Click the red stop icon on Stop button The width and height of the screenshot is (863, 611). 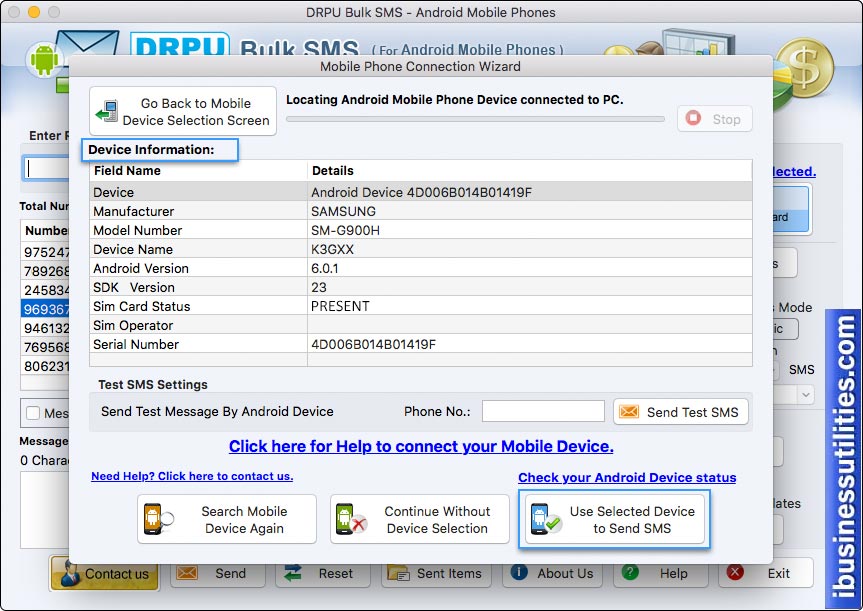(693, 118)
